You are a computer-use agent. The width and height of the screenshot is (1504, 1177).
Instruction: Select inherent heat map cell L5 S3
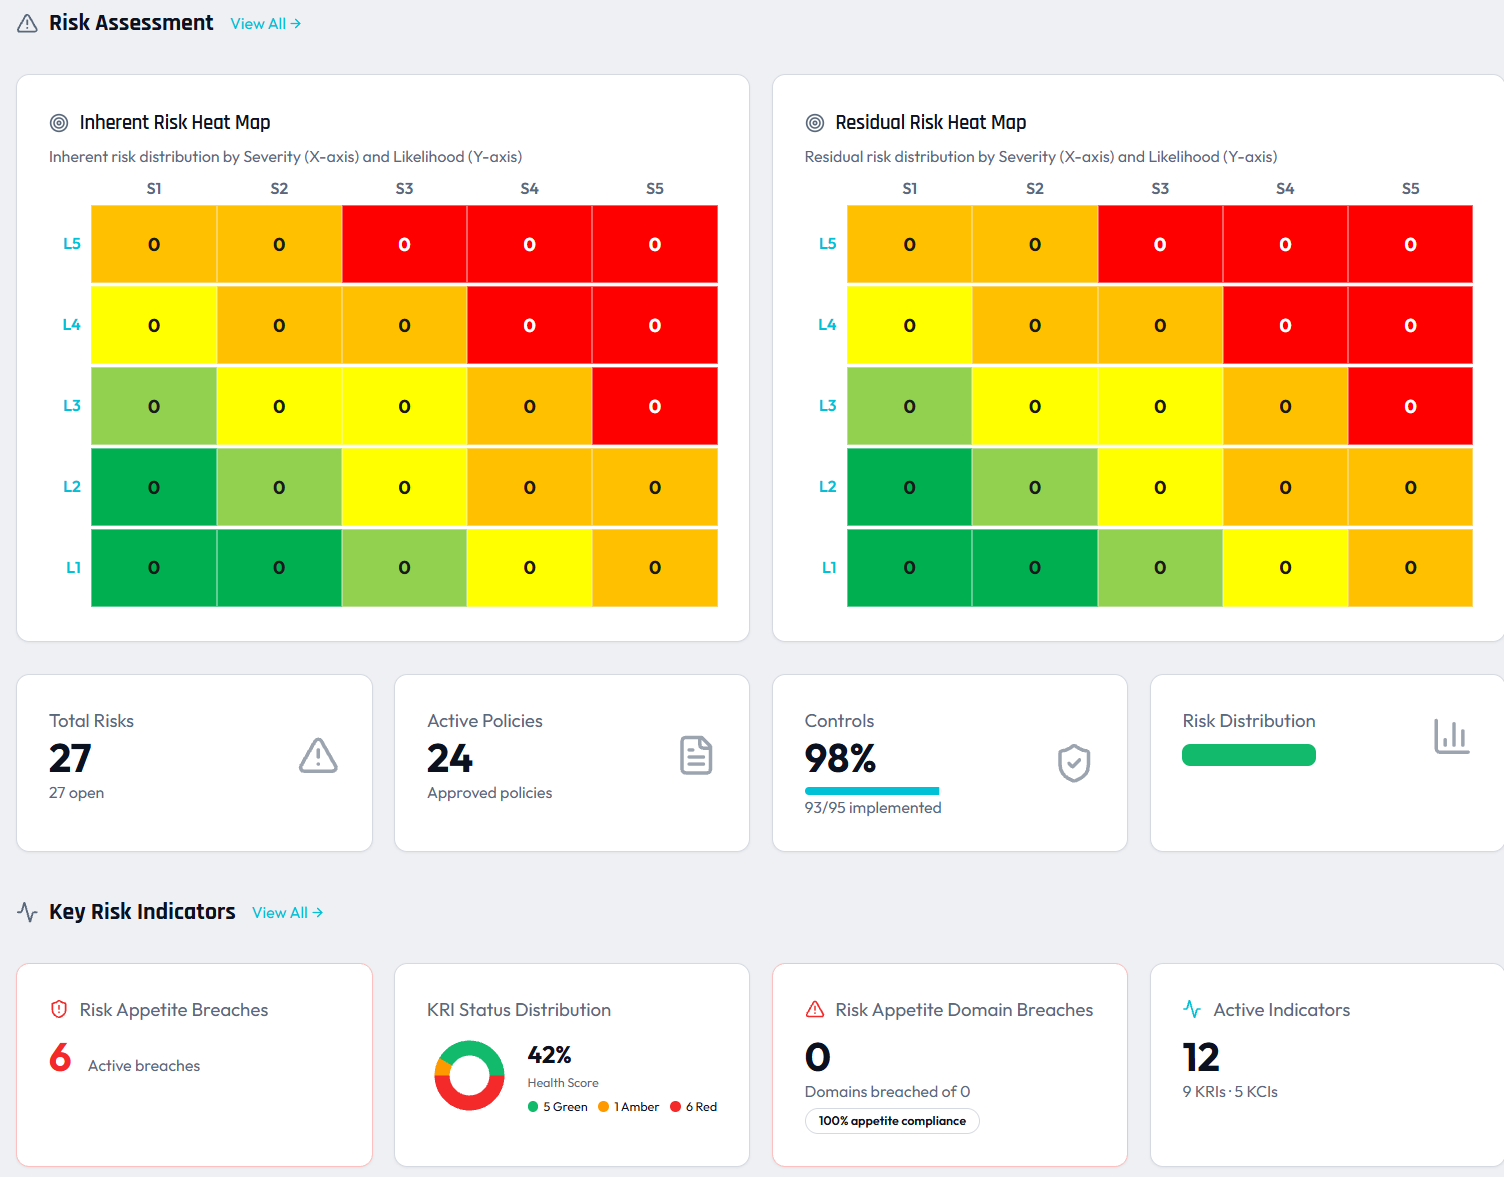coord(404,244)
